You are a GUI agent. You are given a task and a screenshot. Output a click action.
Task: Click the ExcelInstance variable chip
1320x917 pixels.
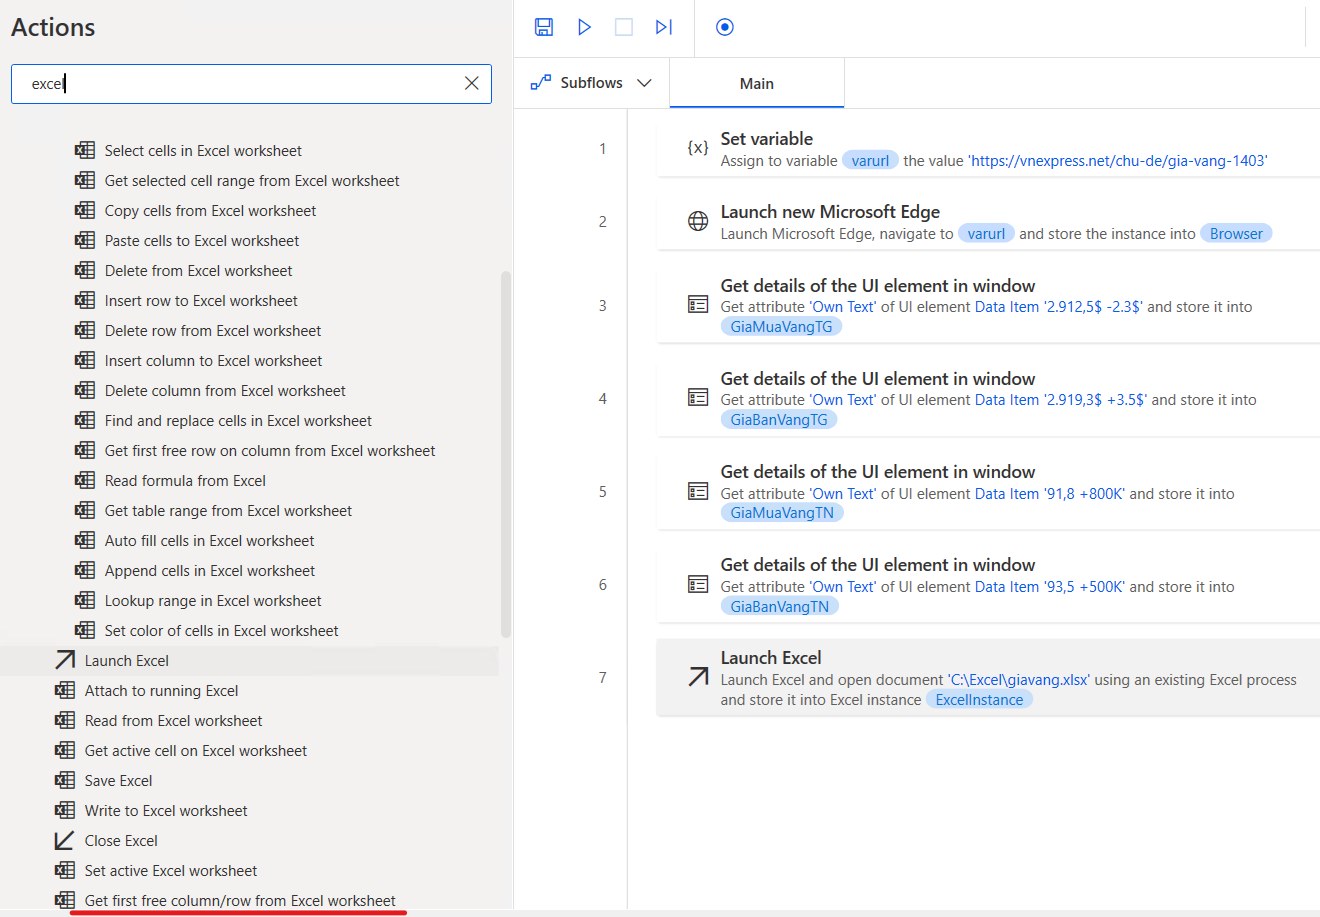tap(979, 700)
